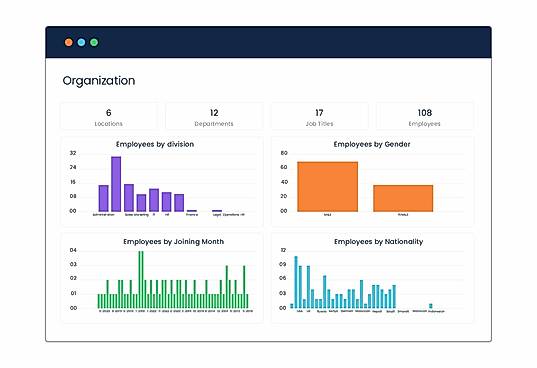The height and width of the screenshot is (368, 537).
Task: Open the 108 Employees summary card
Action: [425, 116]
